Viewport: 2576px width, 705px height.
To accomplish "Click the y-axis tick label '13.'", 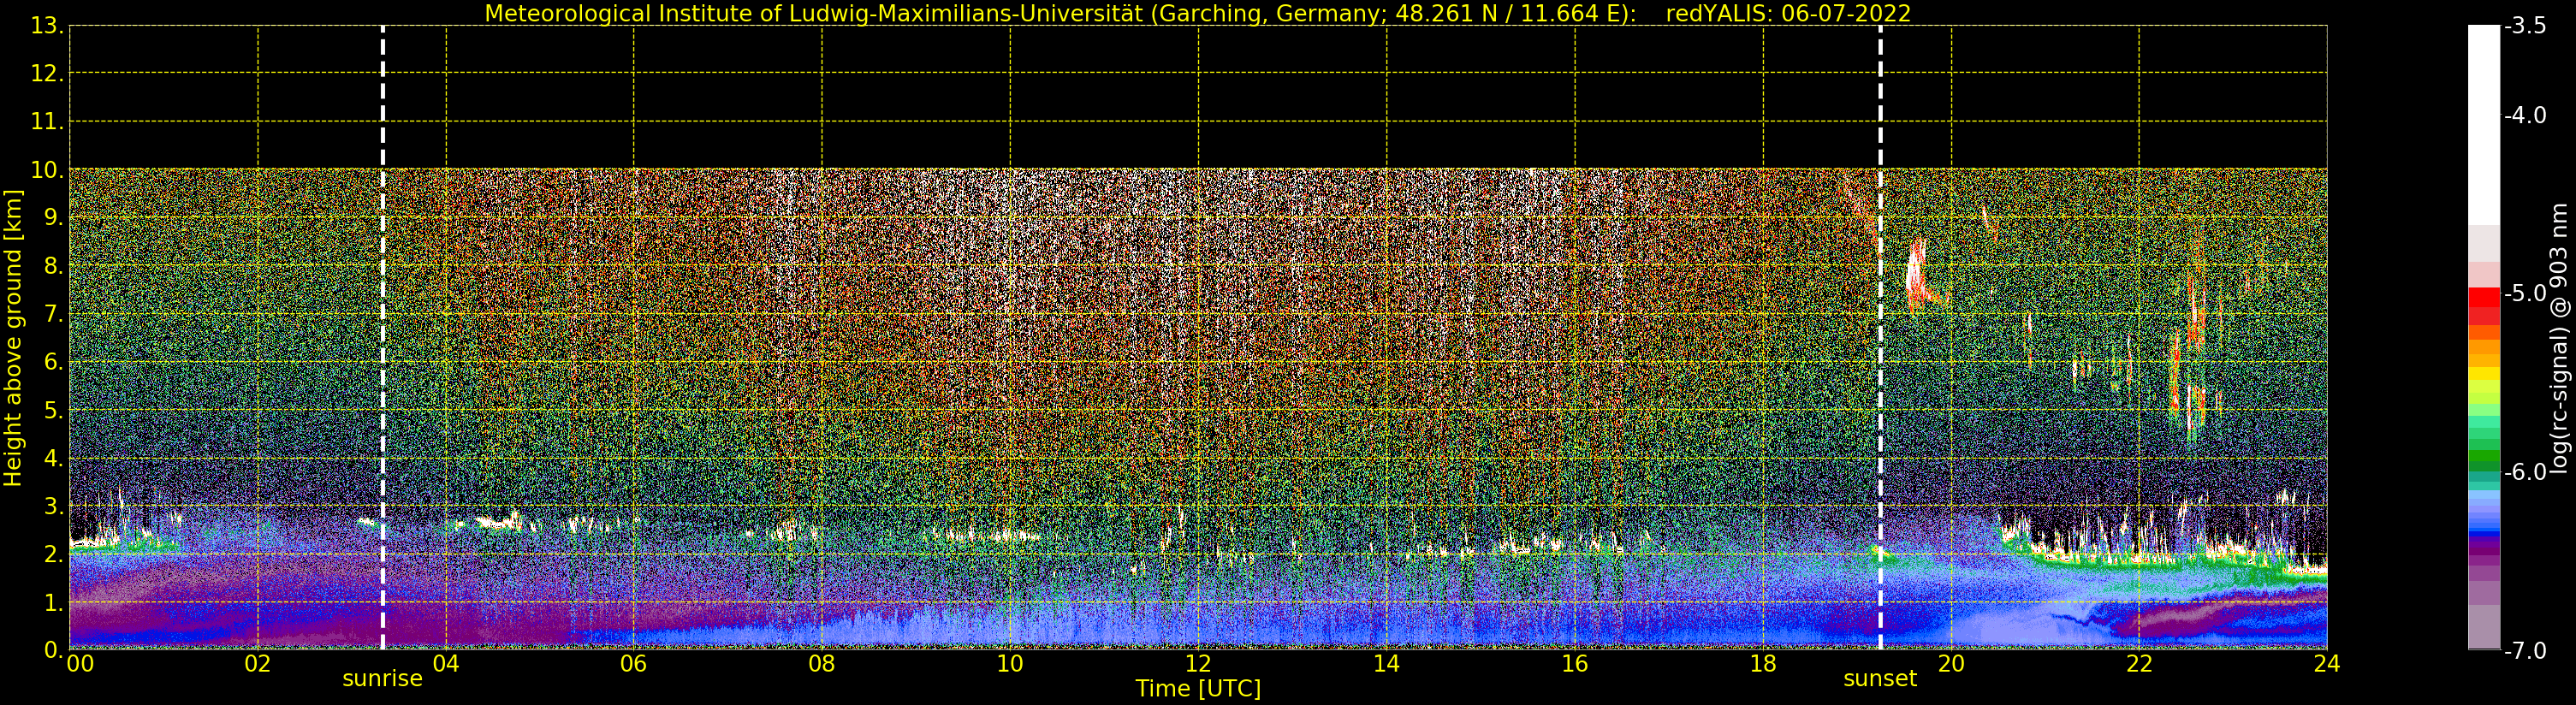I will click(x=47, y=26).
